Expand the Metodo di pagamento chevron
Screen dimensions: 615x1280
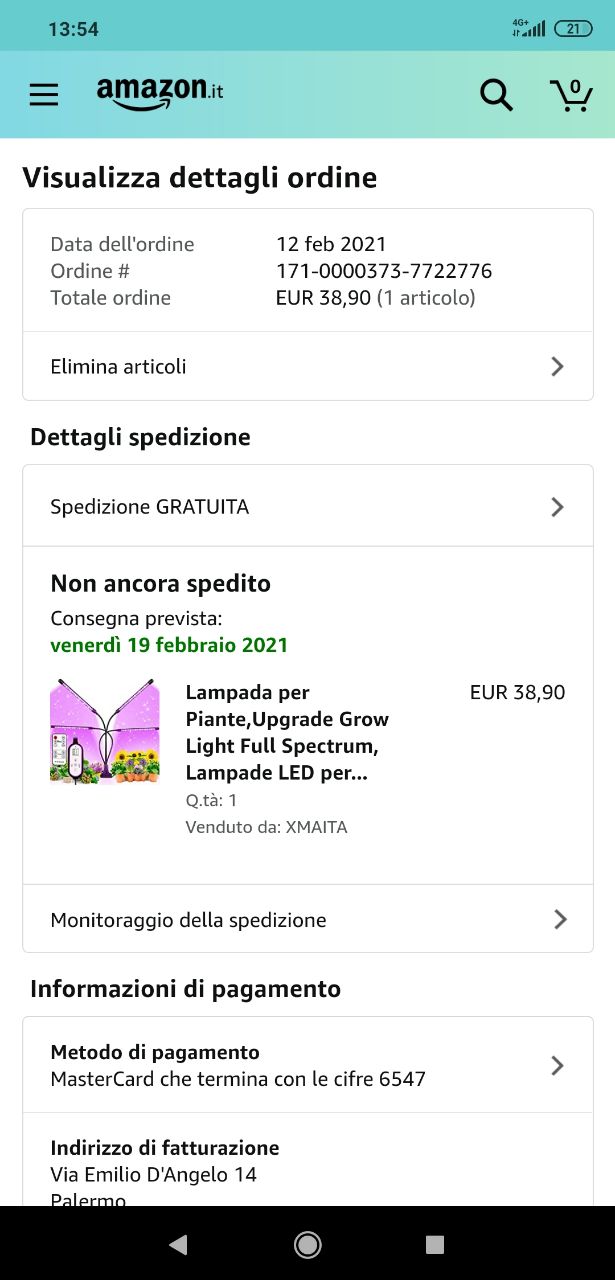coord(558,1066)
